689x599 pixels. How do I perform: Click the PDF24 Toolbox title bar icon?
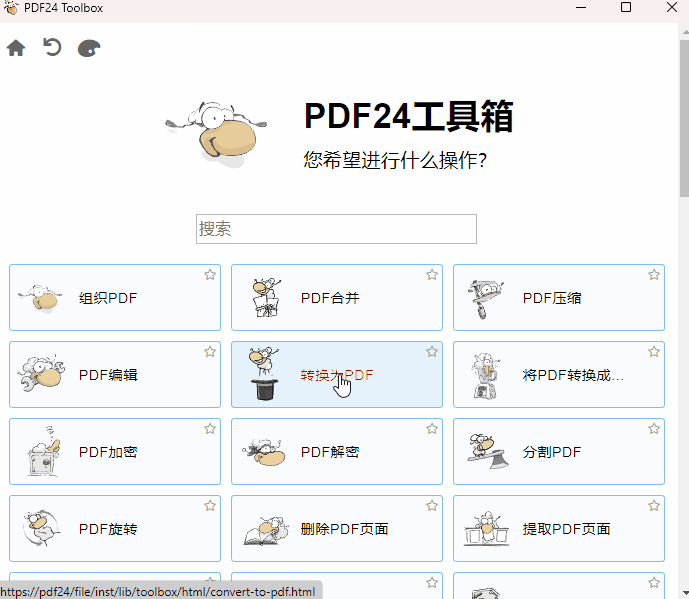(x=11, y=8)
